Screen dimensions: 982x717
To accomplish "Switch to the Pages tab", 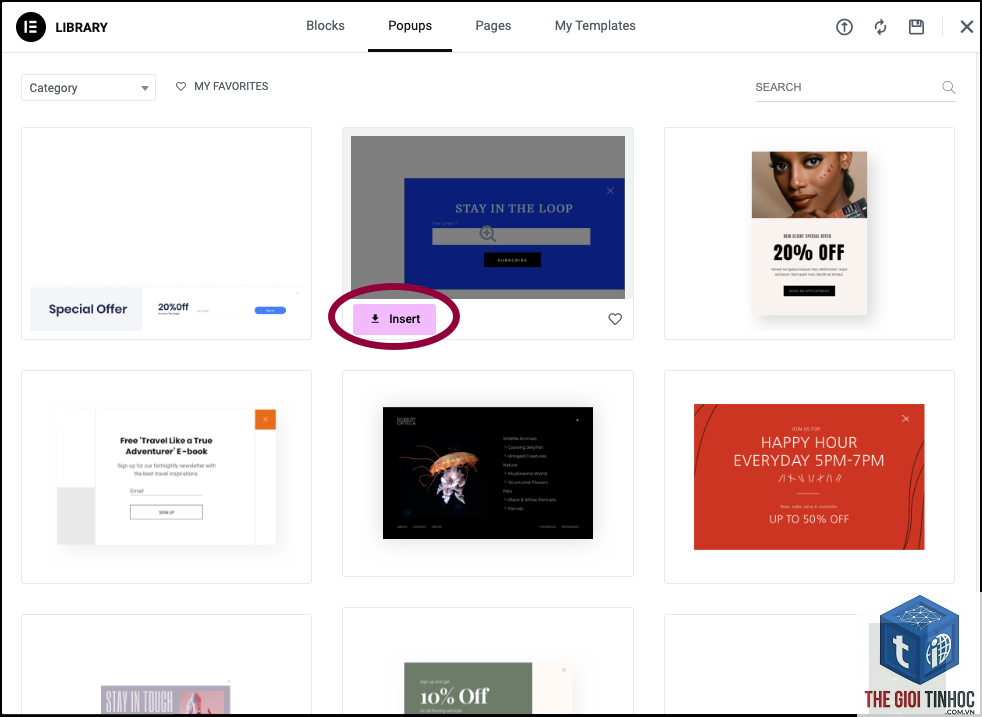I will (493, 26).
